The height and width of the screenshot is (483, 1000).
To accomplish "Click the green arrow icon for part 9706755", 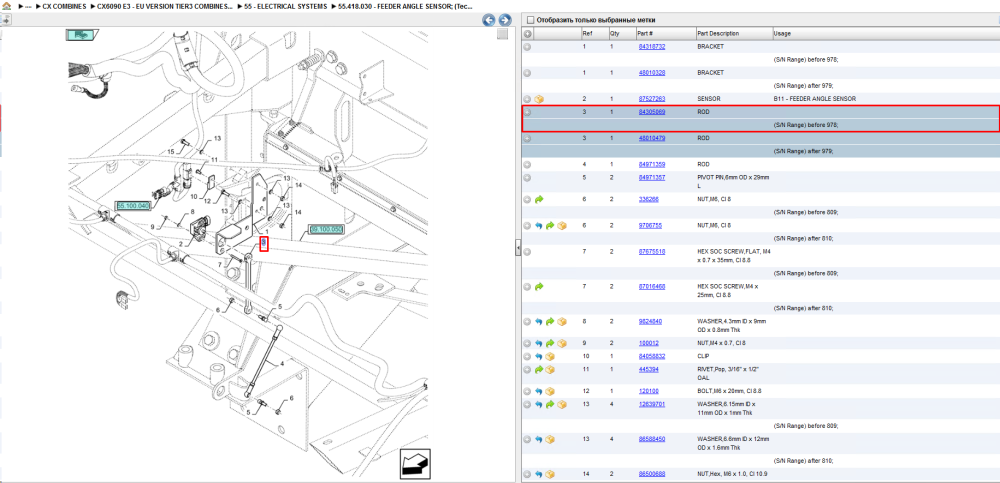I will coord(550,226).
